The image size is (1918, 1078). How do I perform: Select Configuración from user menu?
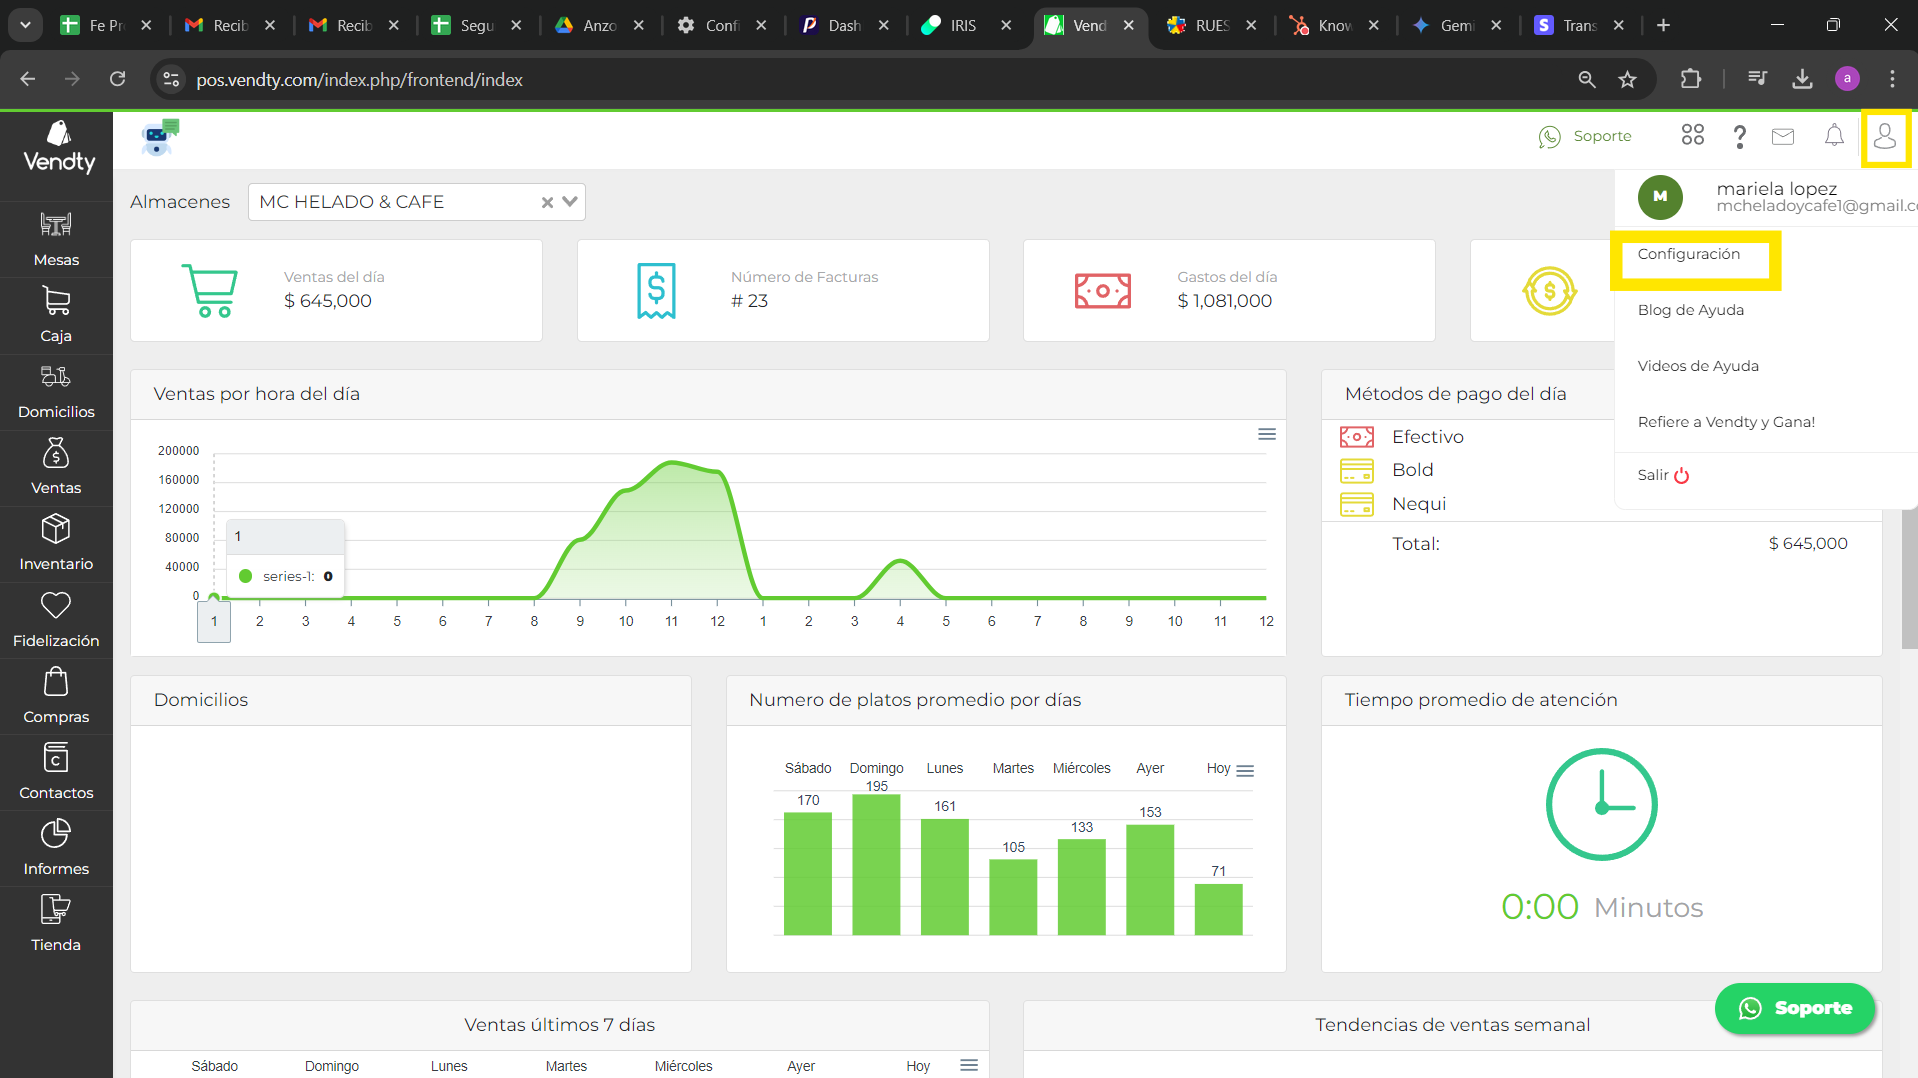point(1689,254)
